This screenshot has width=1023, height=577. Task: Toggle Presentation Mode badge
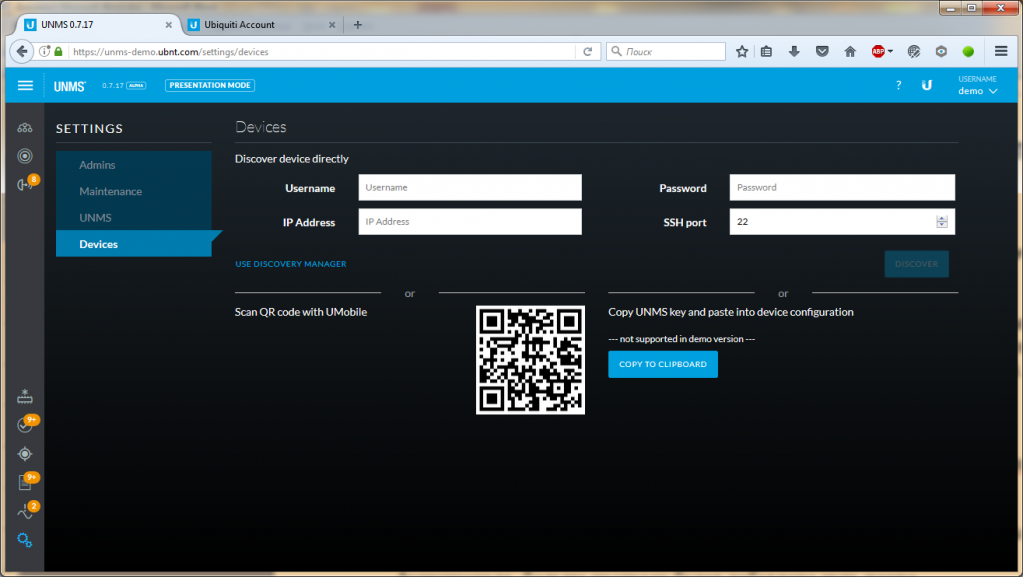coord(210,86)
